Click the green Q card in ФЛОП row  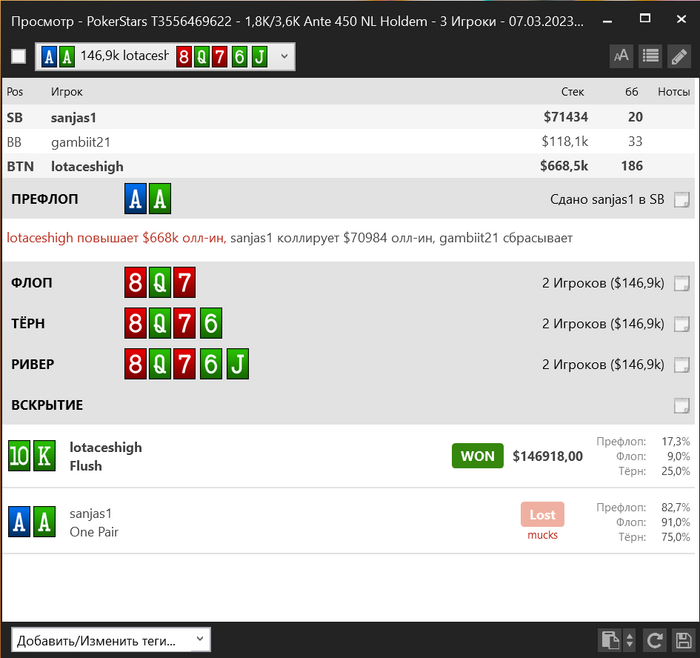click(160, 283)
